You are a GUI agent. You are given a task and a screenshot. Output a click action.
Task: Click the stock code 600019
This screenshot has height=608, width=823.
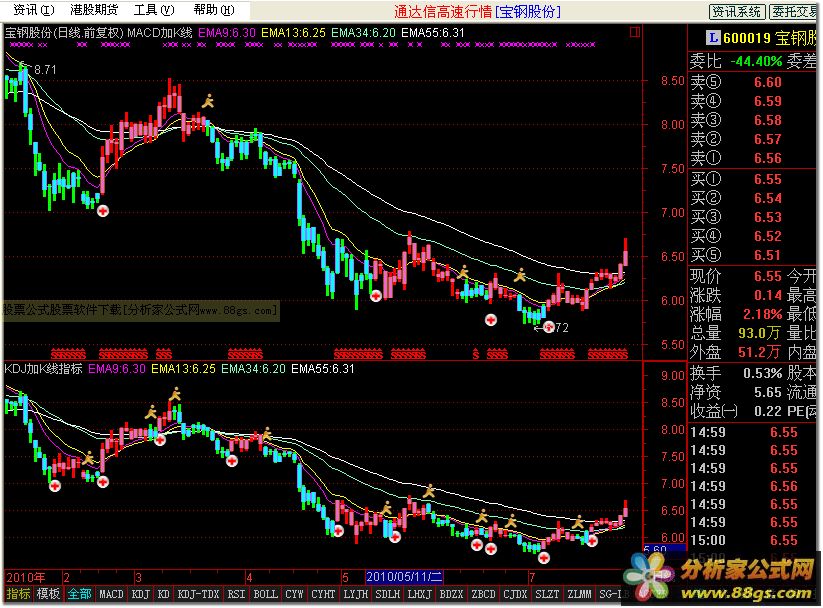click(747, 38)
